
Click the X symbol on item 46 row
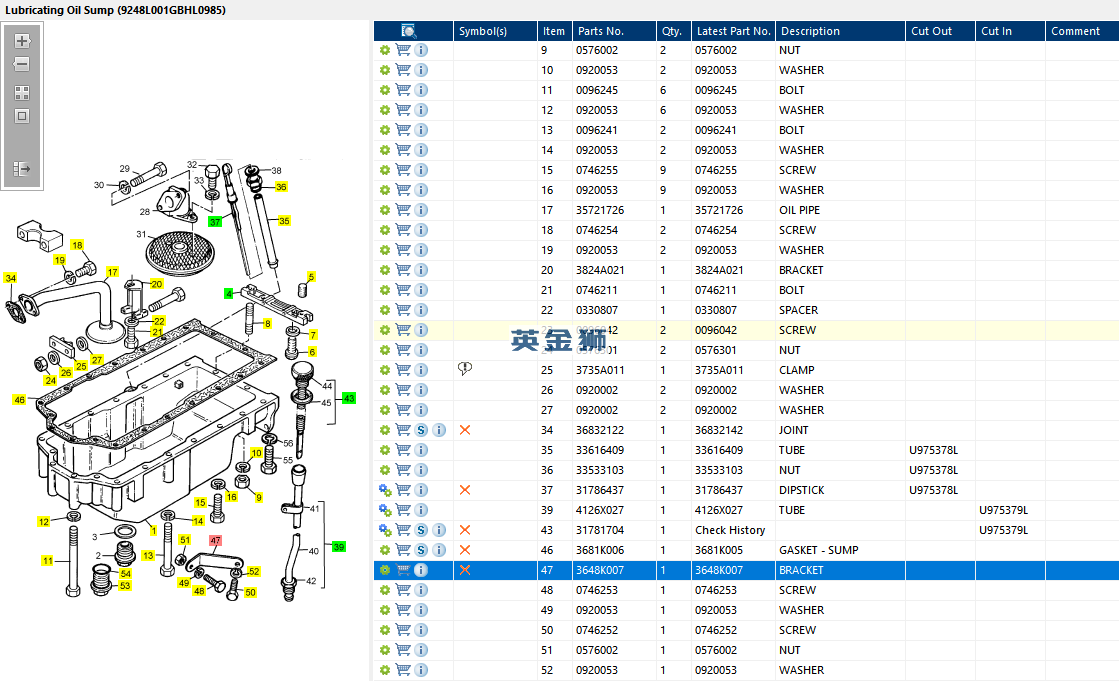coord(464,550)
